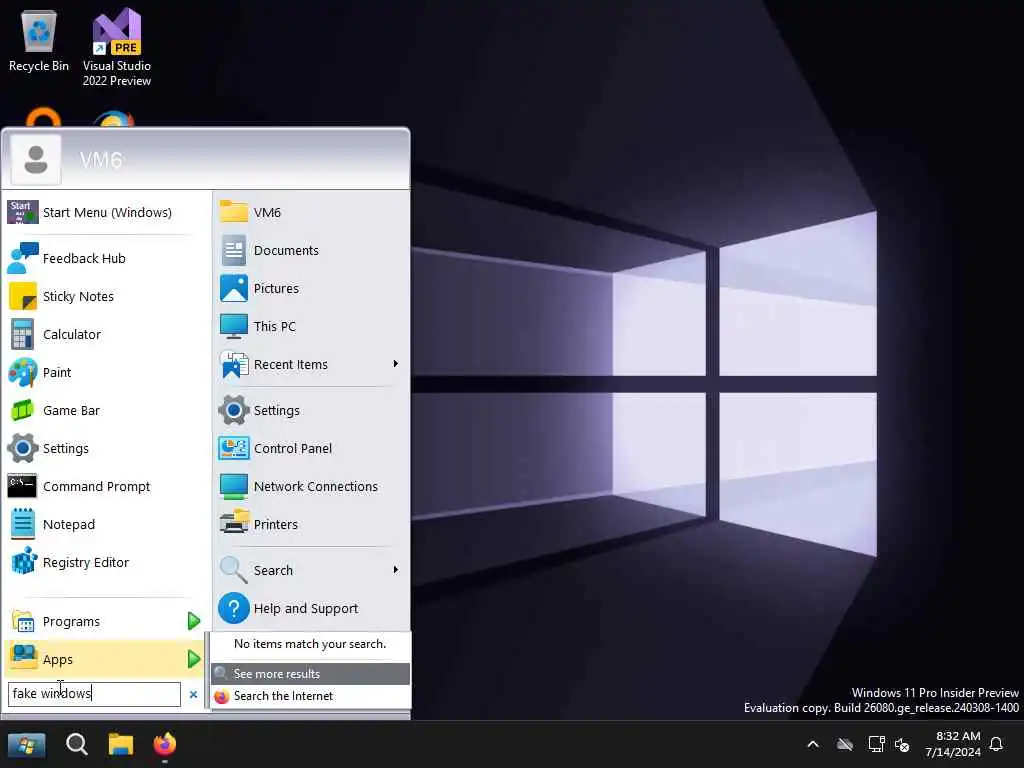Image resolution: width=1024 pixels, height=768 pixels.
Task: Expand the Programs submenu
Action: (x=104, y=621)
